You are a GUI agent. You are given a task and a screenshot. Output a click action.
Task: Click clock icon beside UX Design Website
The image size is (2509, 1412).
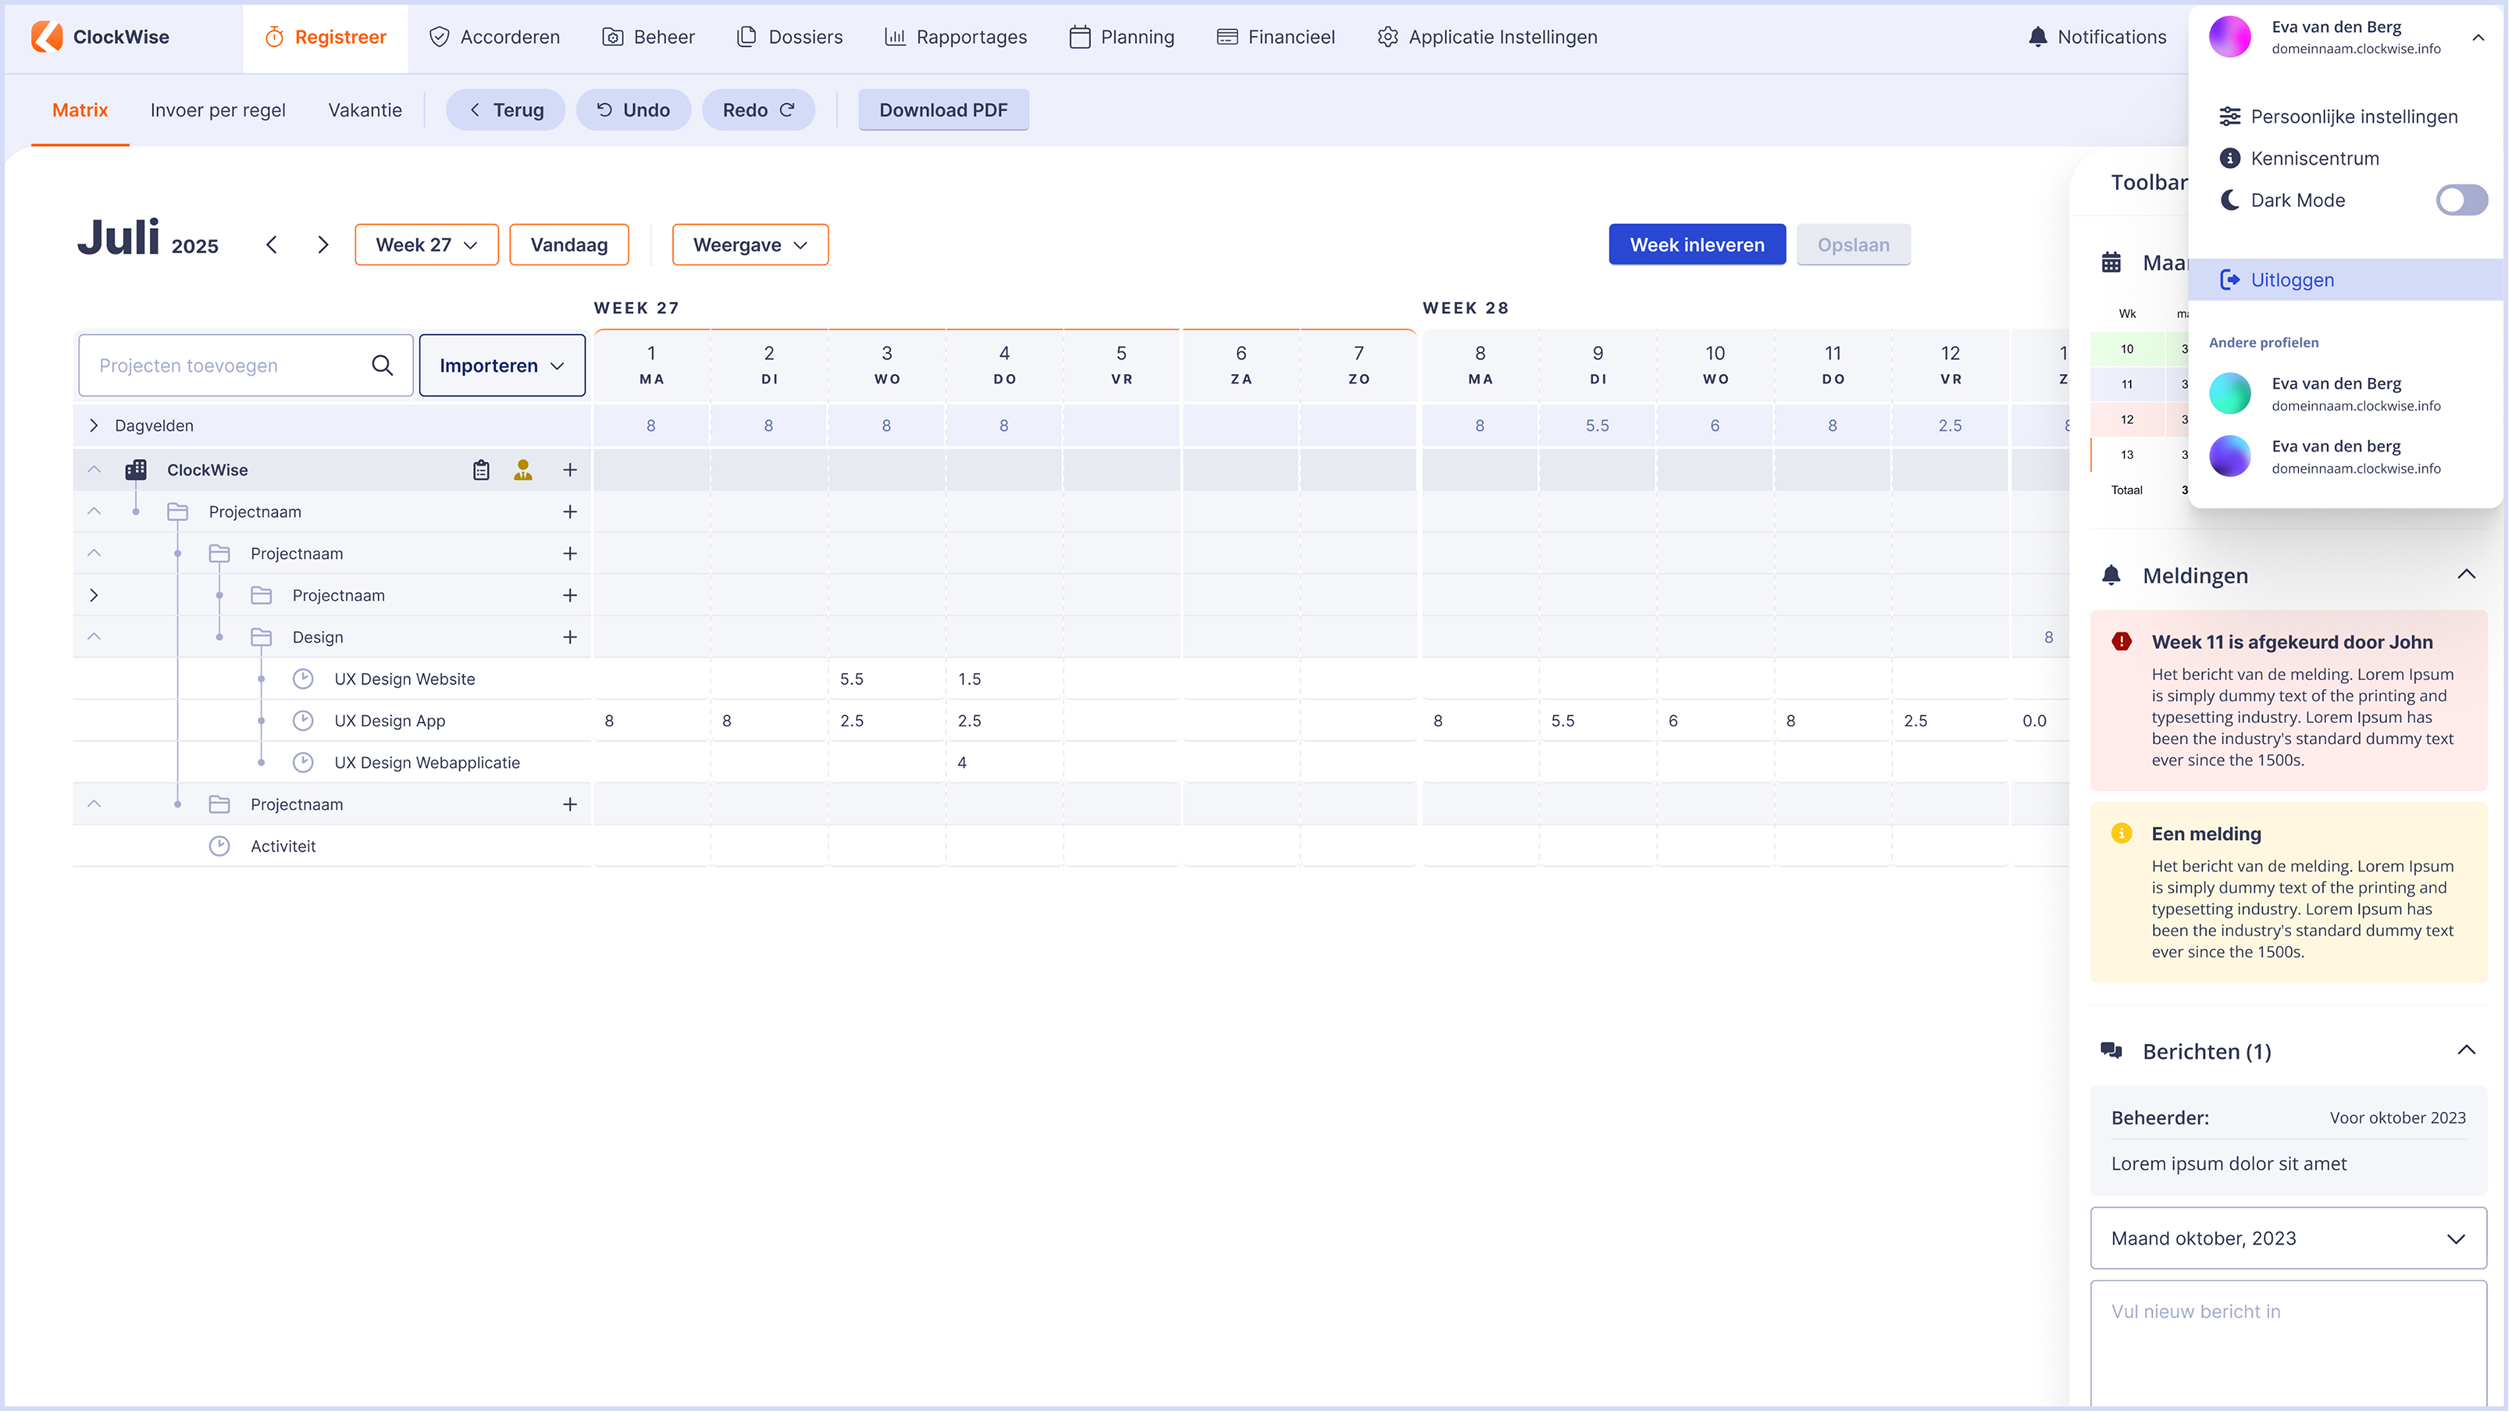303,679
